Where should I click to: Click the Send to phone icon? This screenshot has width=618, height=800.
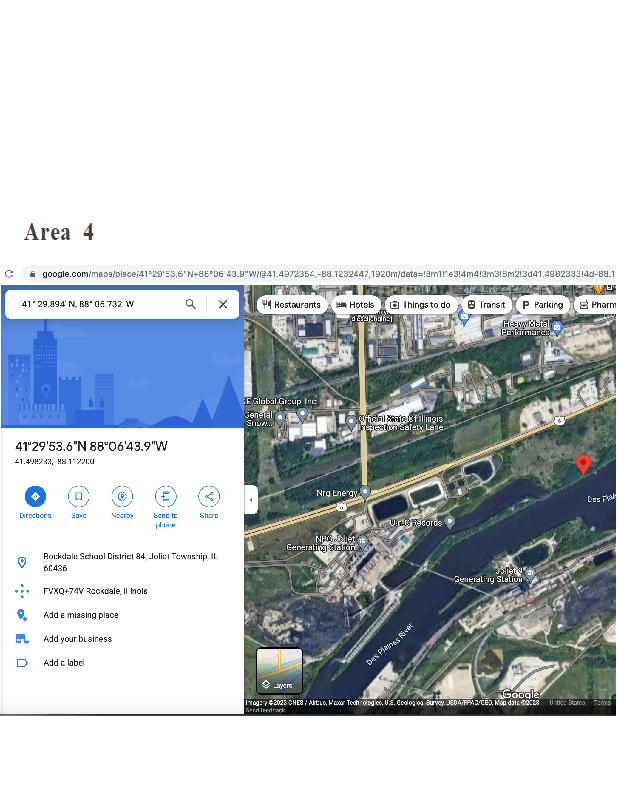[x=165, y=496]
